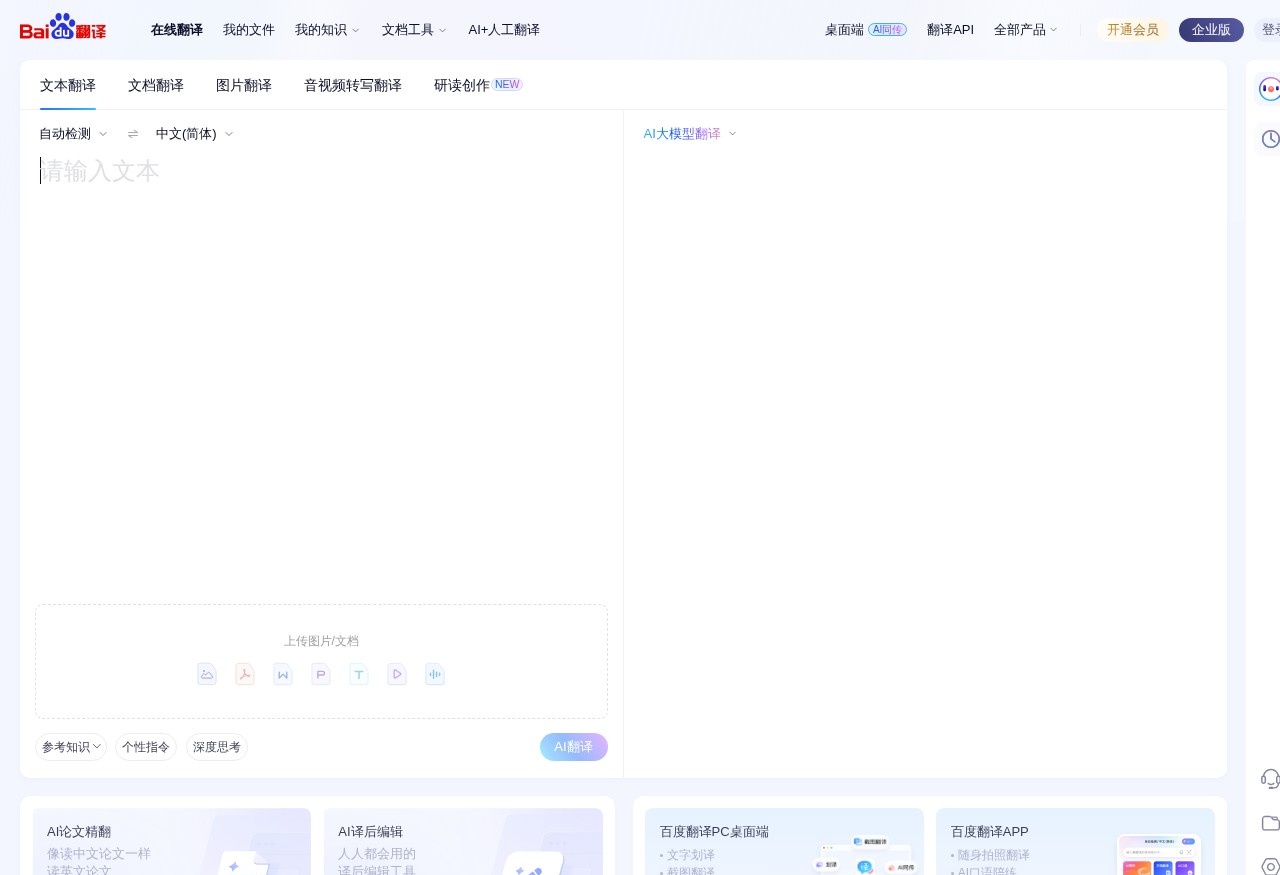
Task: Toggle 深度思考 deep thinking mode
Action: [x=217, y=747]
